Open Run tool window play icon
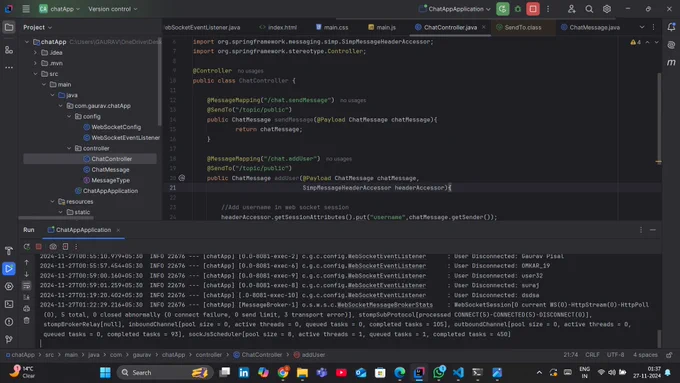Viewport: 680px width, 383px height. (9, 268)
